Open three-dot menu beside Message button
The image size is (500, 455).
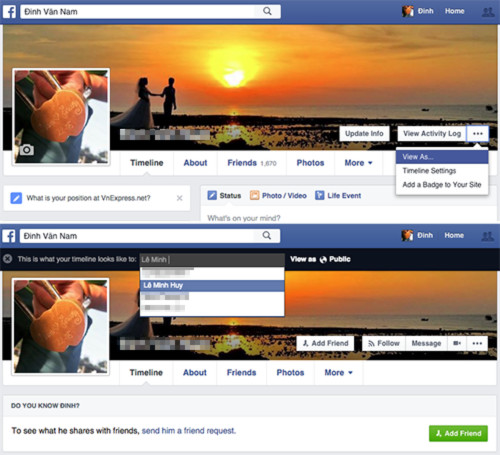click(477, 343)
